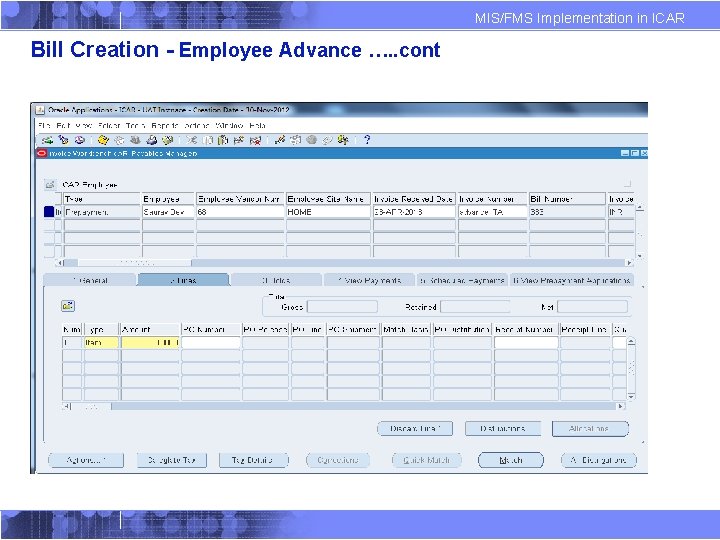Open the Folder menu
This screenshot has width=720, height=540.
(x=109, y=125)
